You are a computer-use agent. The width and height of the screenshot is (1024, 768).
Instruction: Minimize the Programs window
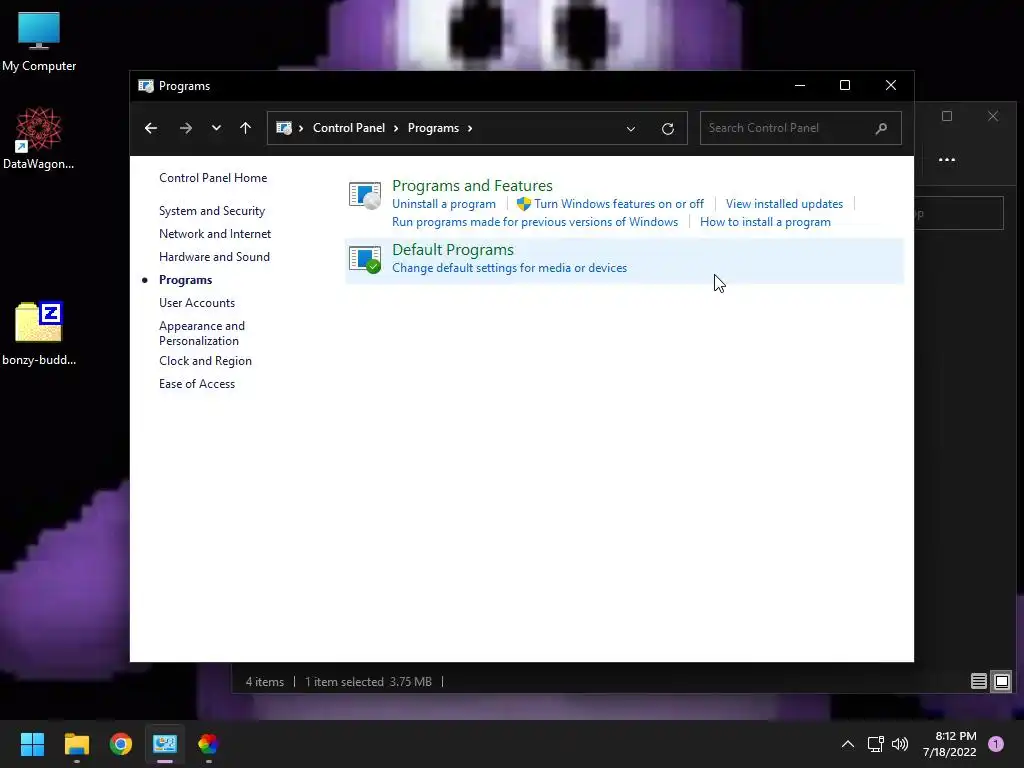799,86
